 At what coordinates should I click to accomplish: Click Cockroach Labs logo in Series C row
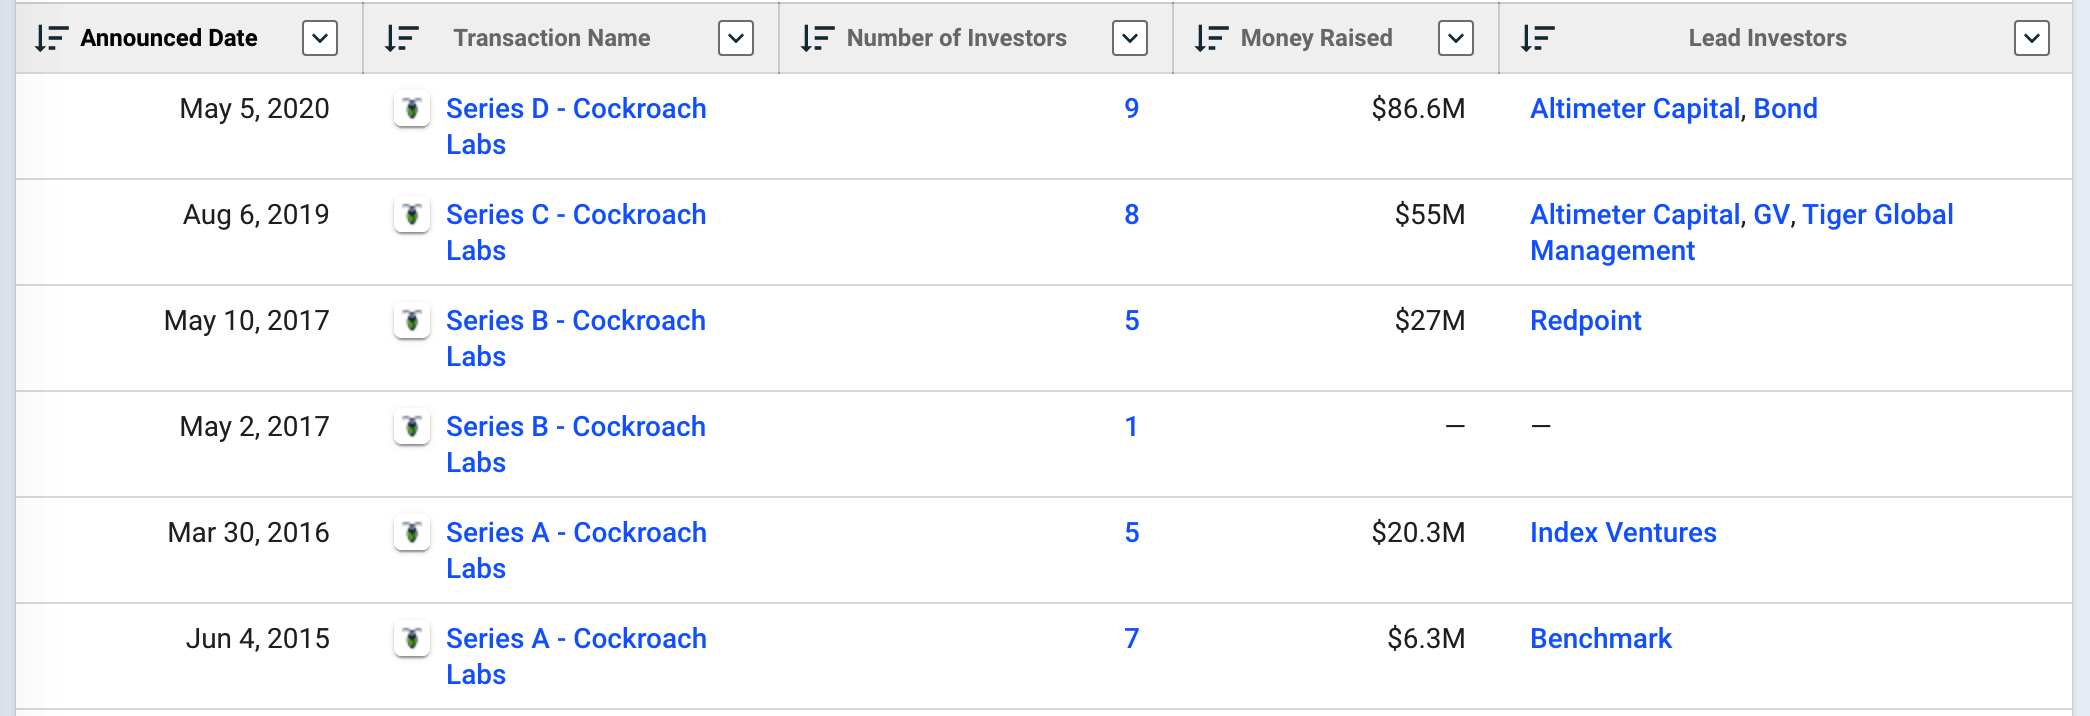click(x=412, y=215)
